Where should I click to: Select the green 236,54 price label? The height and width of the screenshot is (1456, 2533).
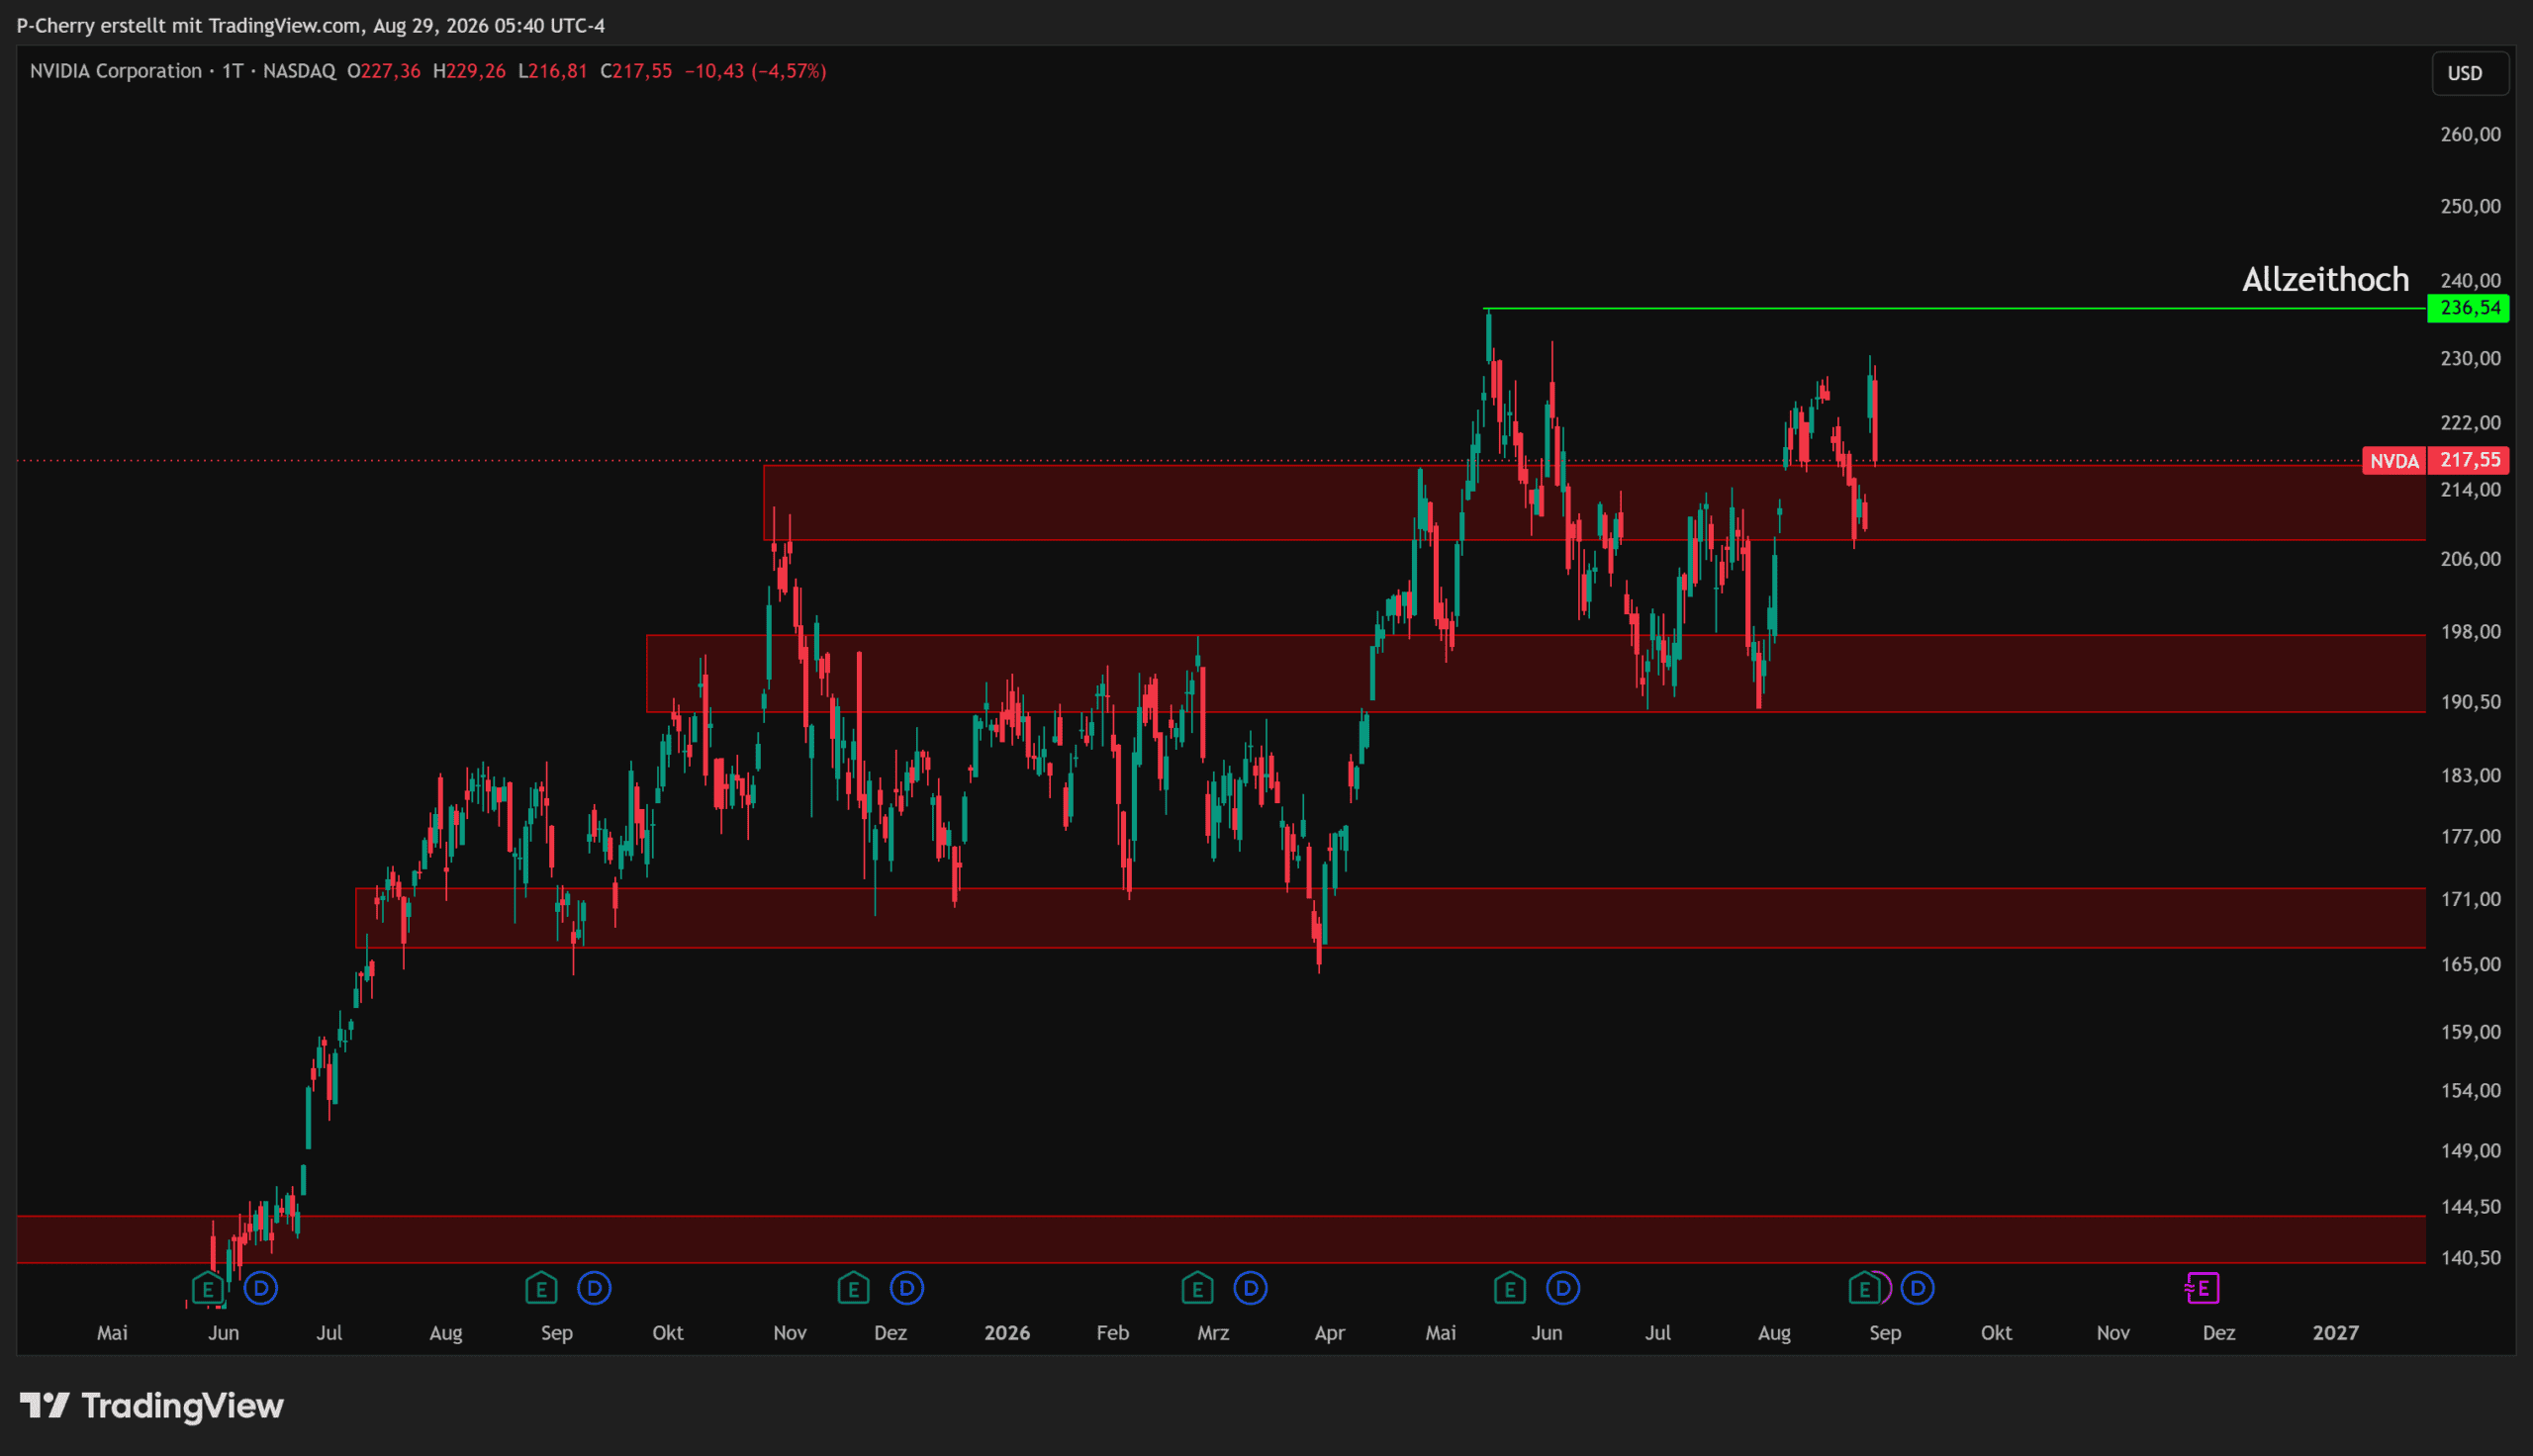(x=2470, y=308)
